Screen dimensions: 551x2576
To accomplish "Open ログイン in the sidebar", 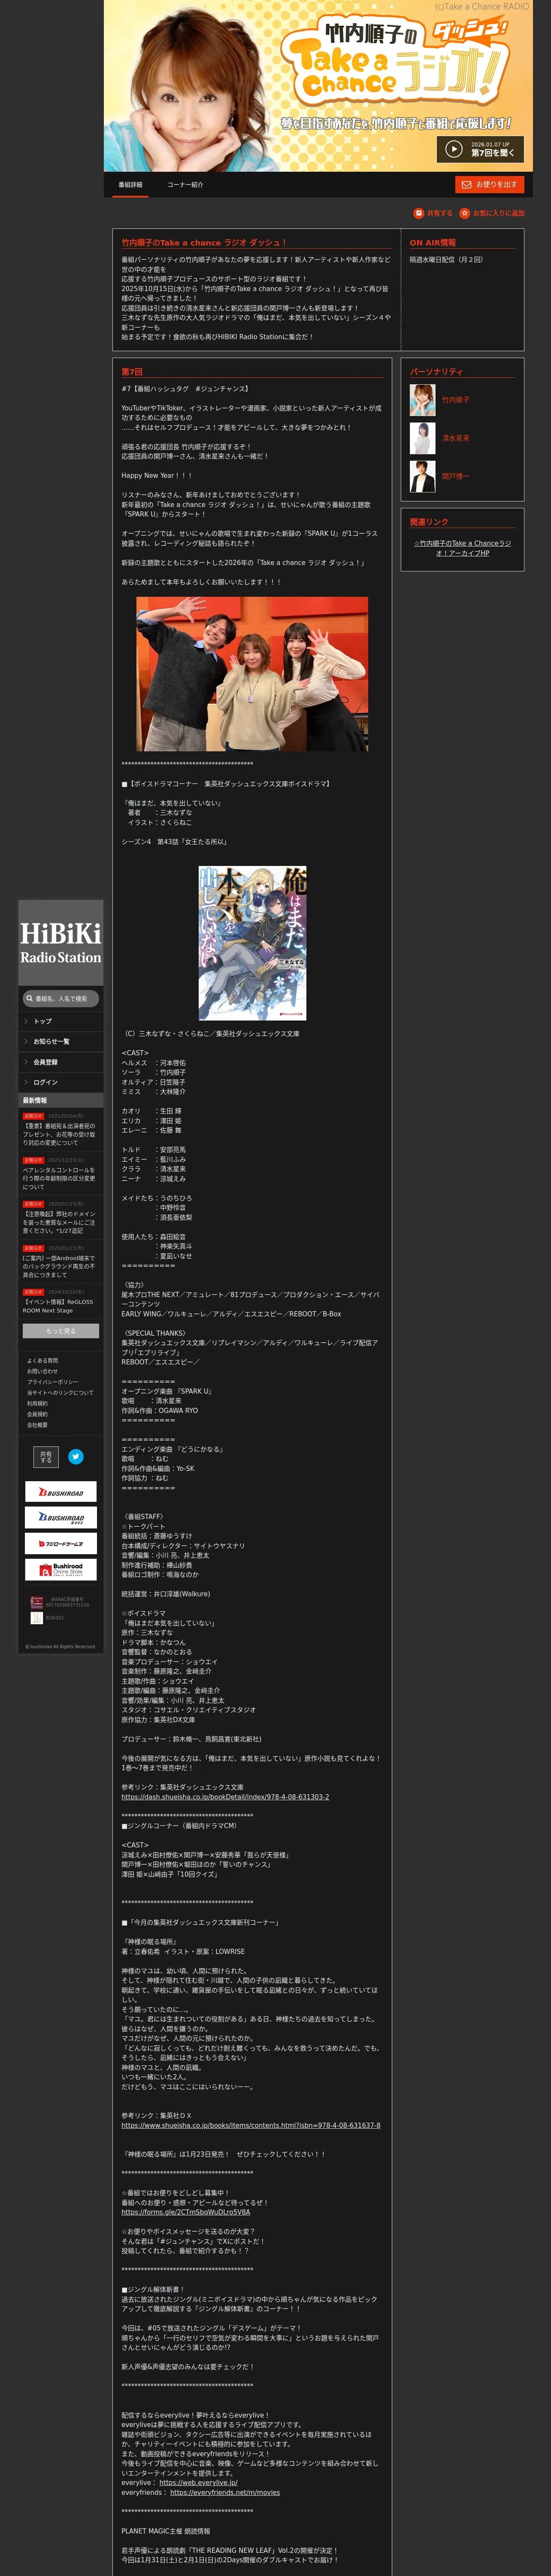I will [x=61, y=1082].
